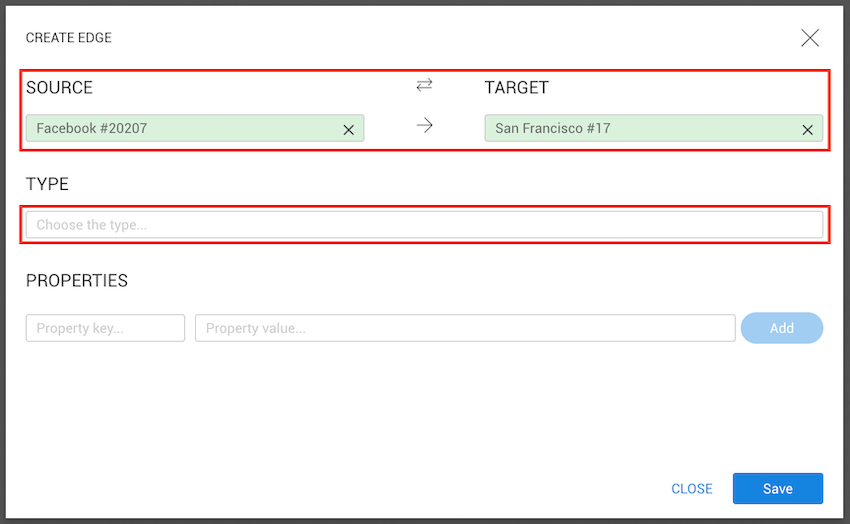
Task: Click the edge direction arrow icon
Action: pyautogui.click(x=424, y=126)
